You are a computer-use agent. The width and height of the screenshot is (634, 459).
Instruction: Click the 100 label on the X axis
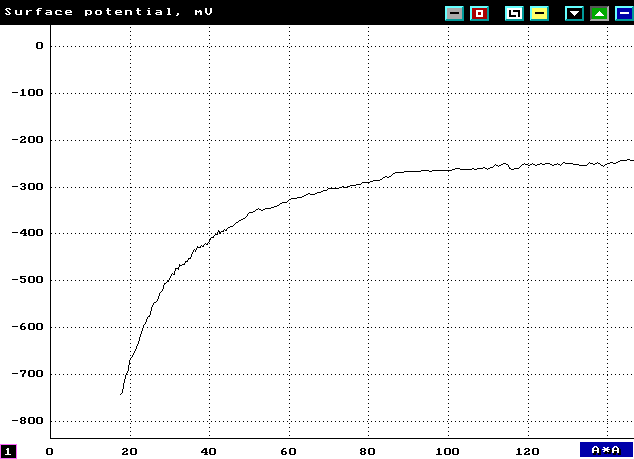tap(448, 451)
